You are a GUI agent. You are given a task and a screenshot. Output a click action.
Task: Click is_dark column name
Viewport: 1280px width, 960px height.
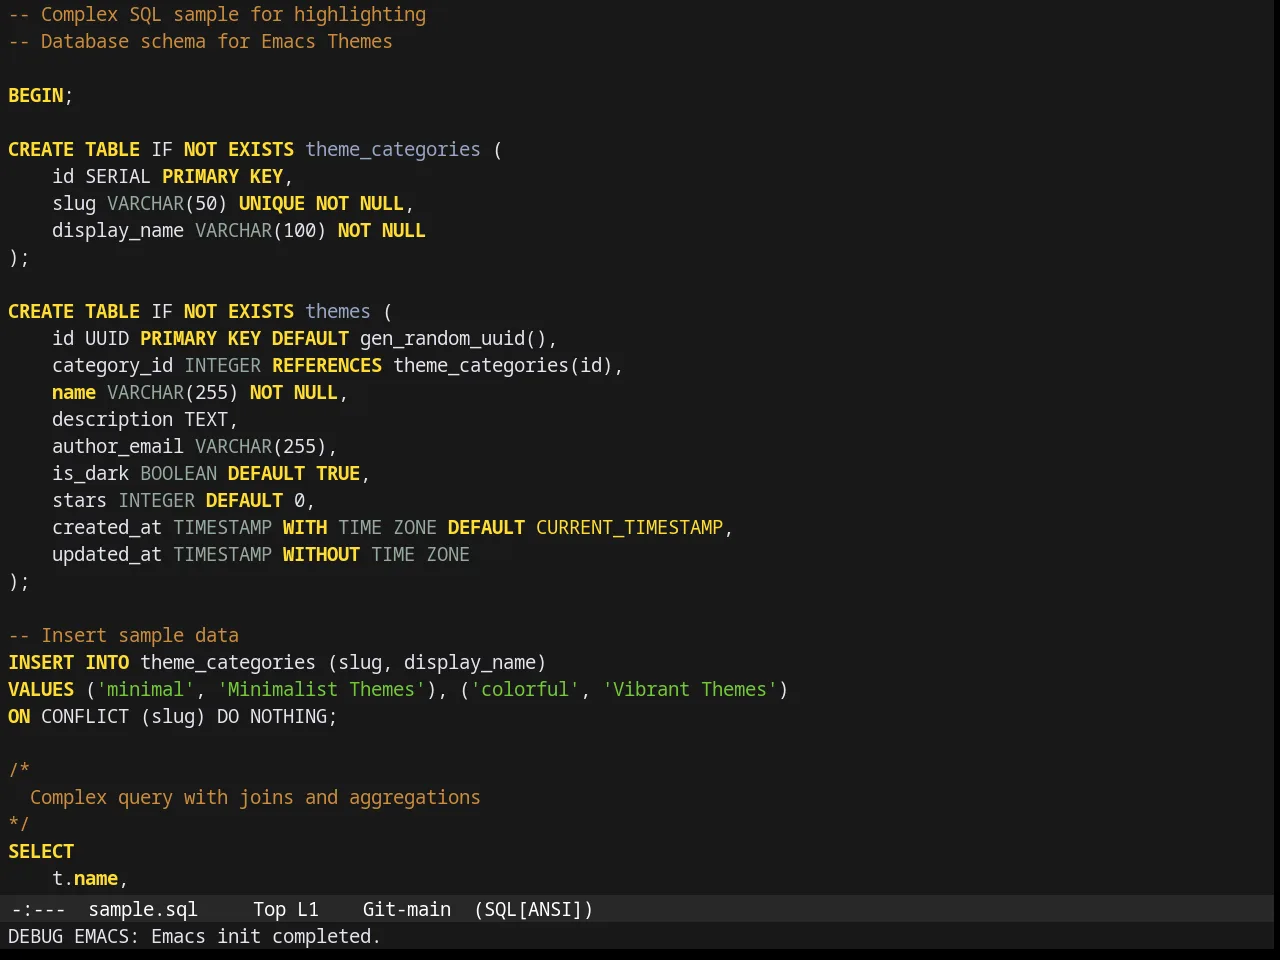[91, 473]
